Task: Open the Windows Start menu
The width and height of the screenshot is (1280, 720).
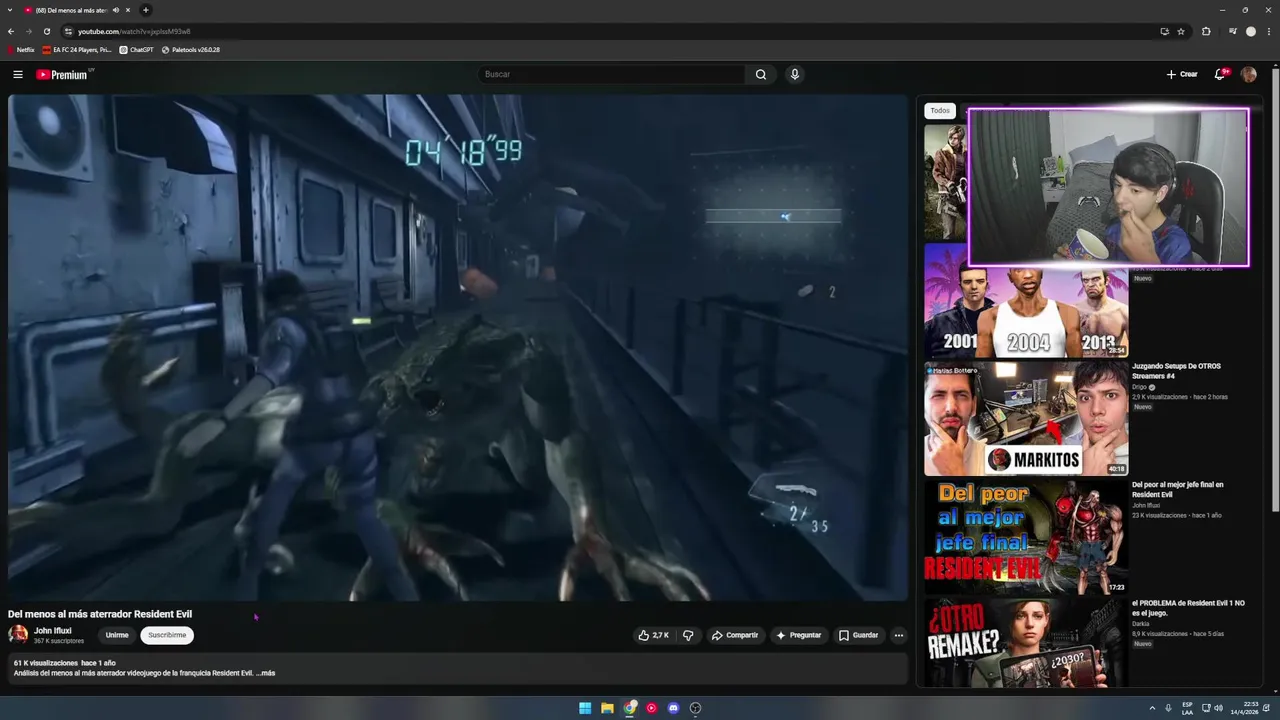Action: click(x=585, y=708)
